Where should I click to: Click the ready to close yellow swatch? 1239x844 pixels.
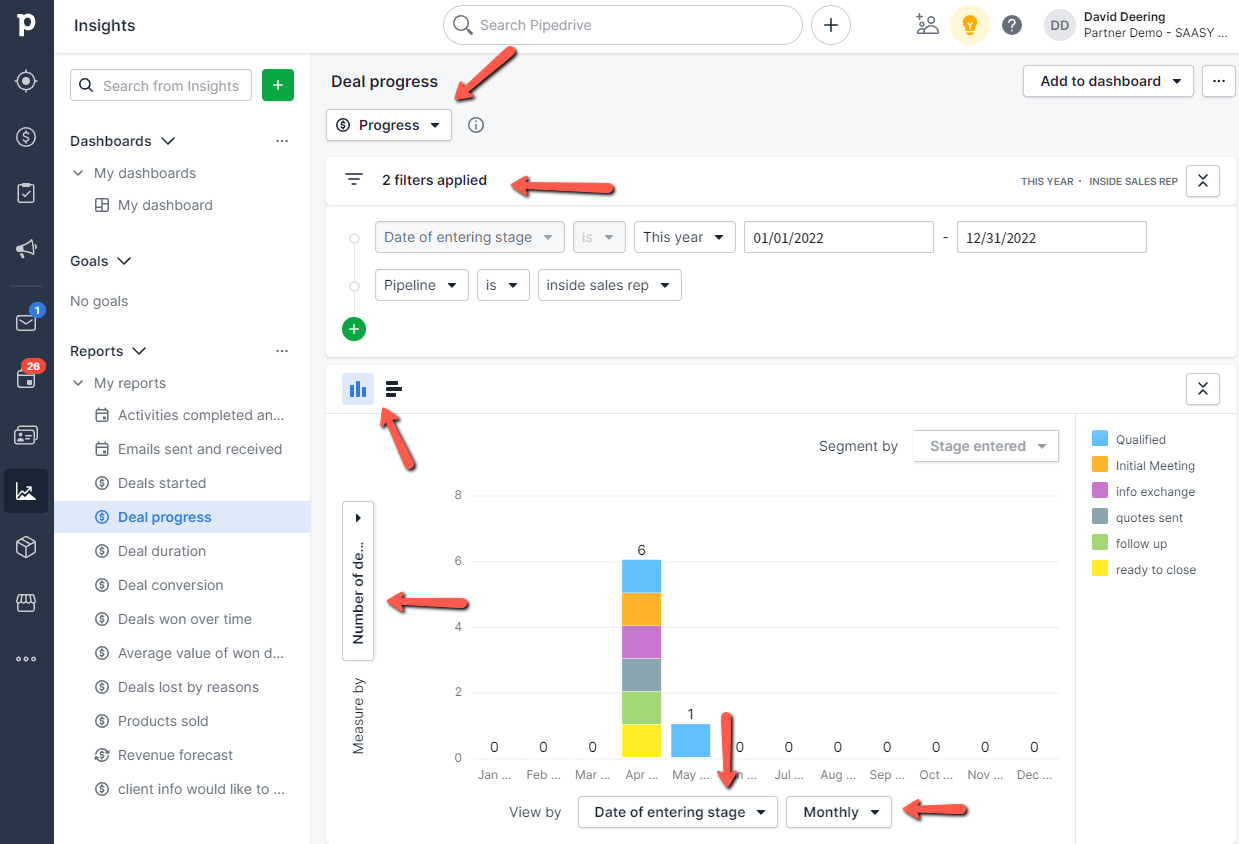(1100, 568)
